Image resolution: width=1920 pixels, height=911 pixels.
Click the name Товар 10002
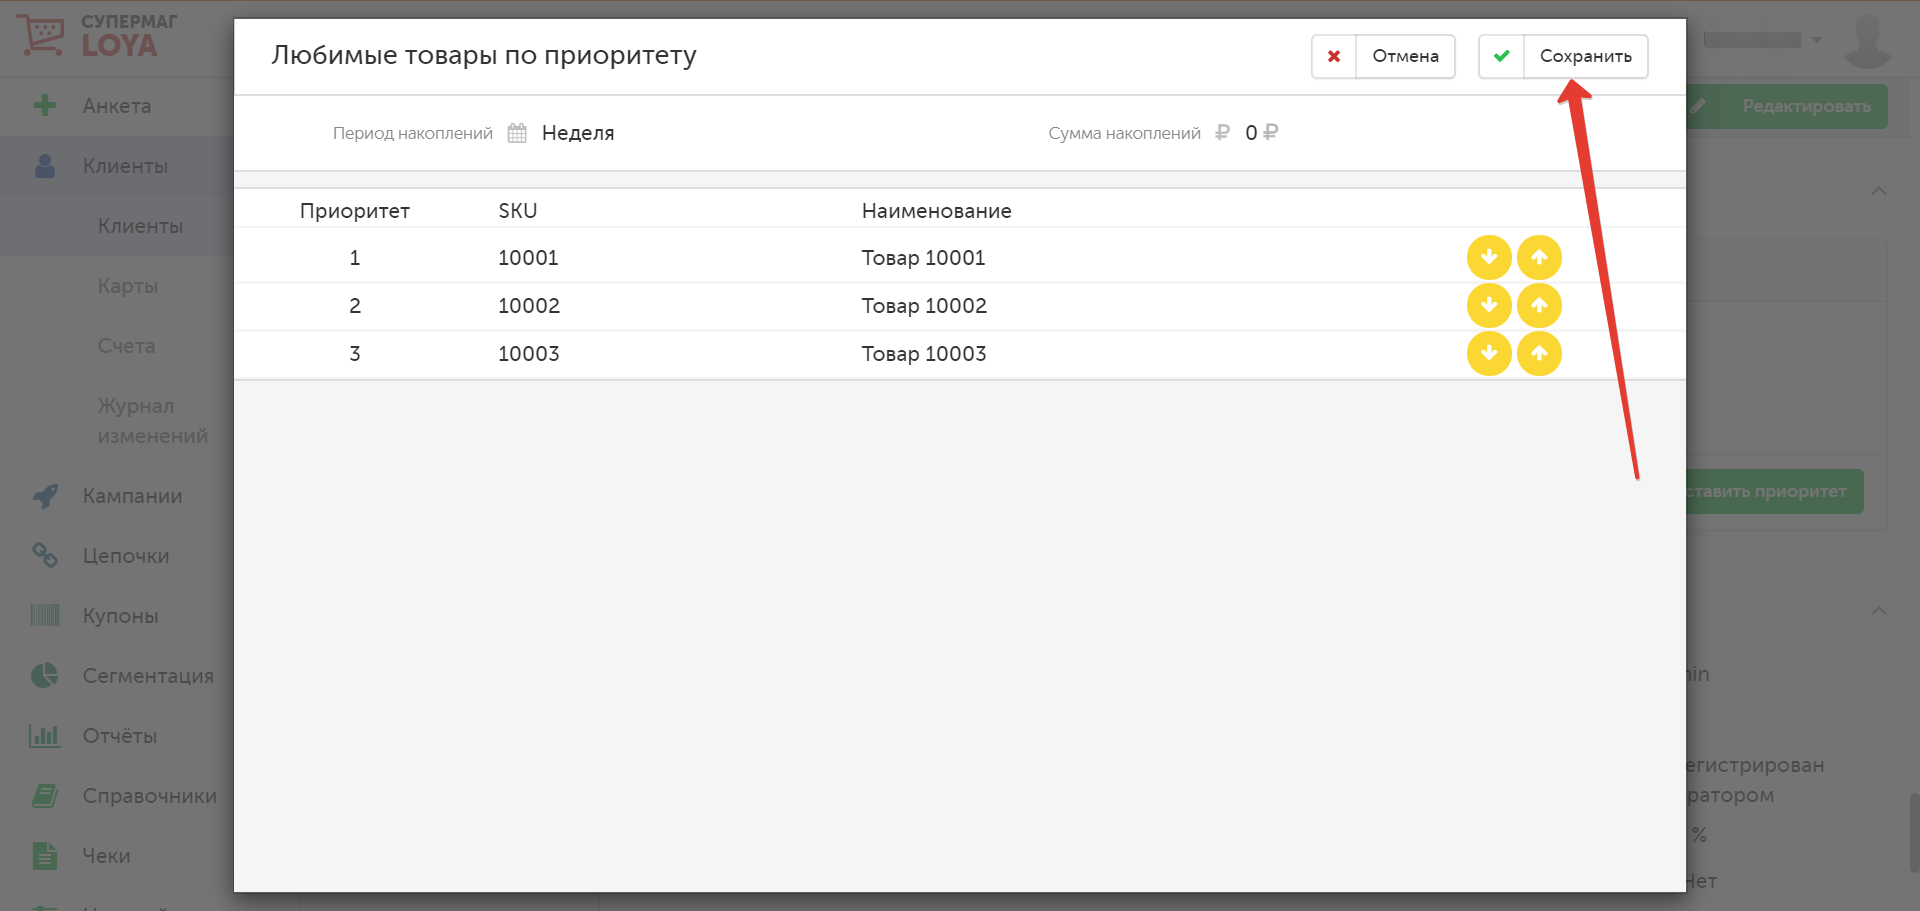tap(924, 306)
